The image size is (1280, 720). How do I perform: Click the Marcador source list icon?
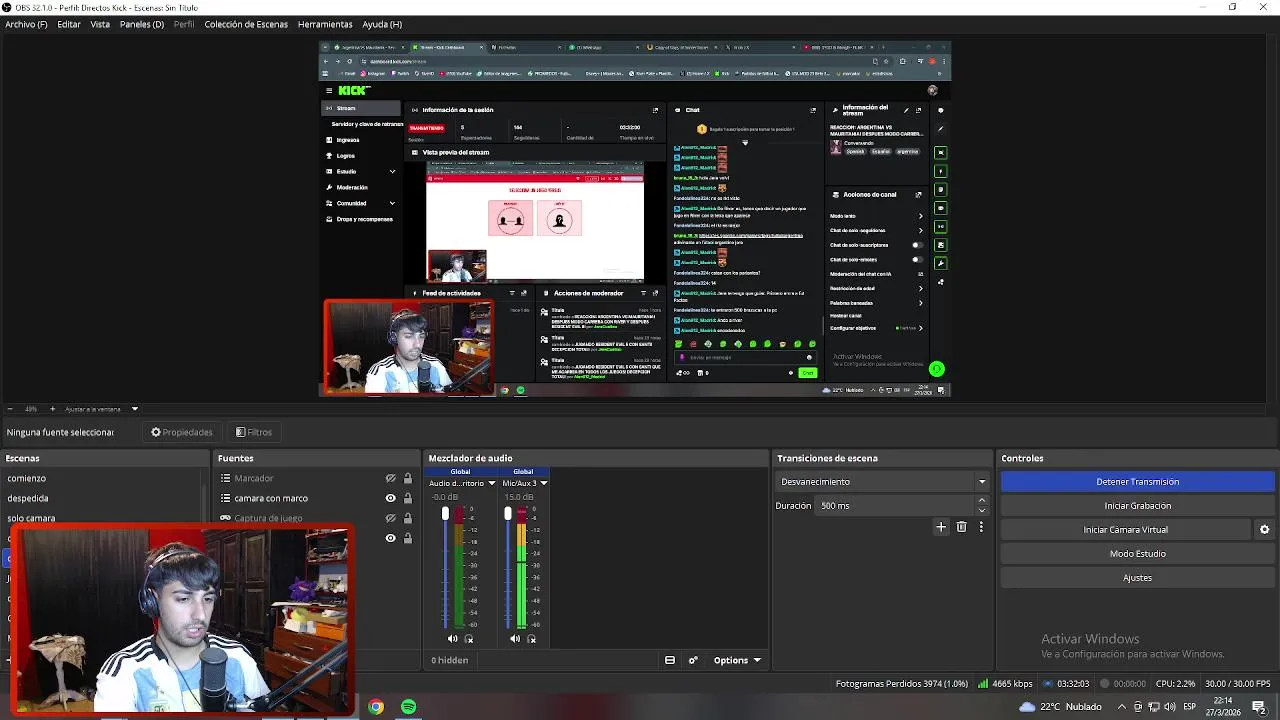tap(226, 478)
